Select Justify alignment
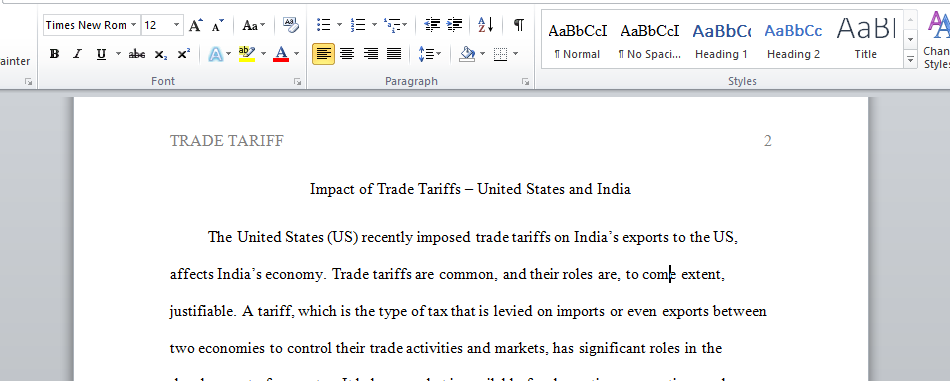 (394, 54)
